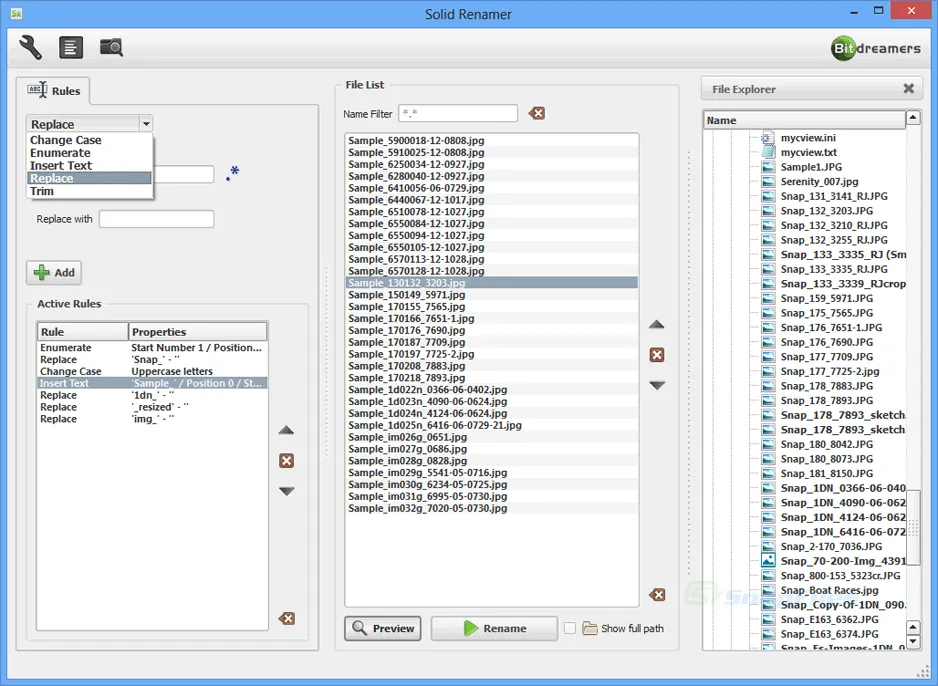Select the Replace '_resized' rule row
Image resolution: width=938 pixels, height=686 pixels.
point(152,407)
